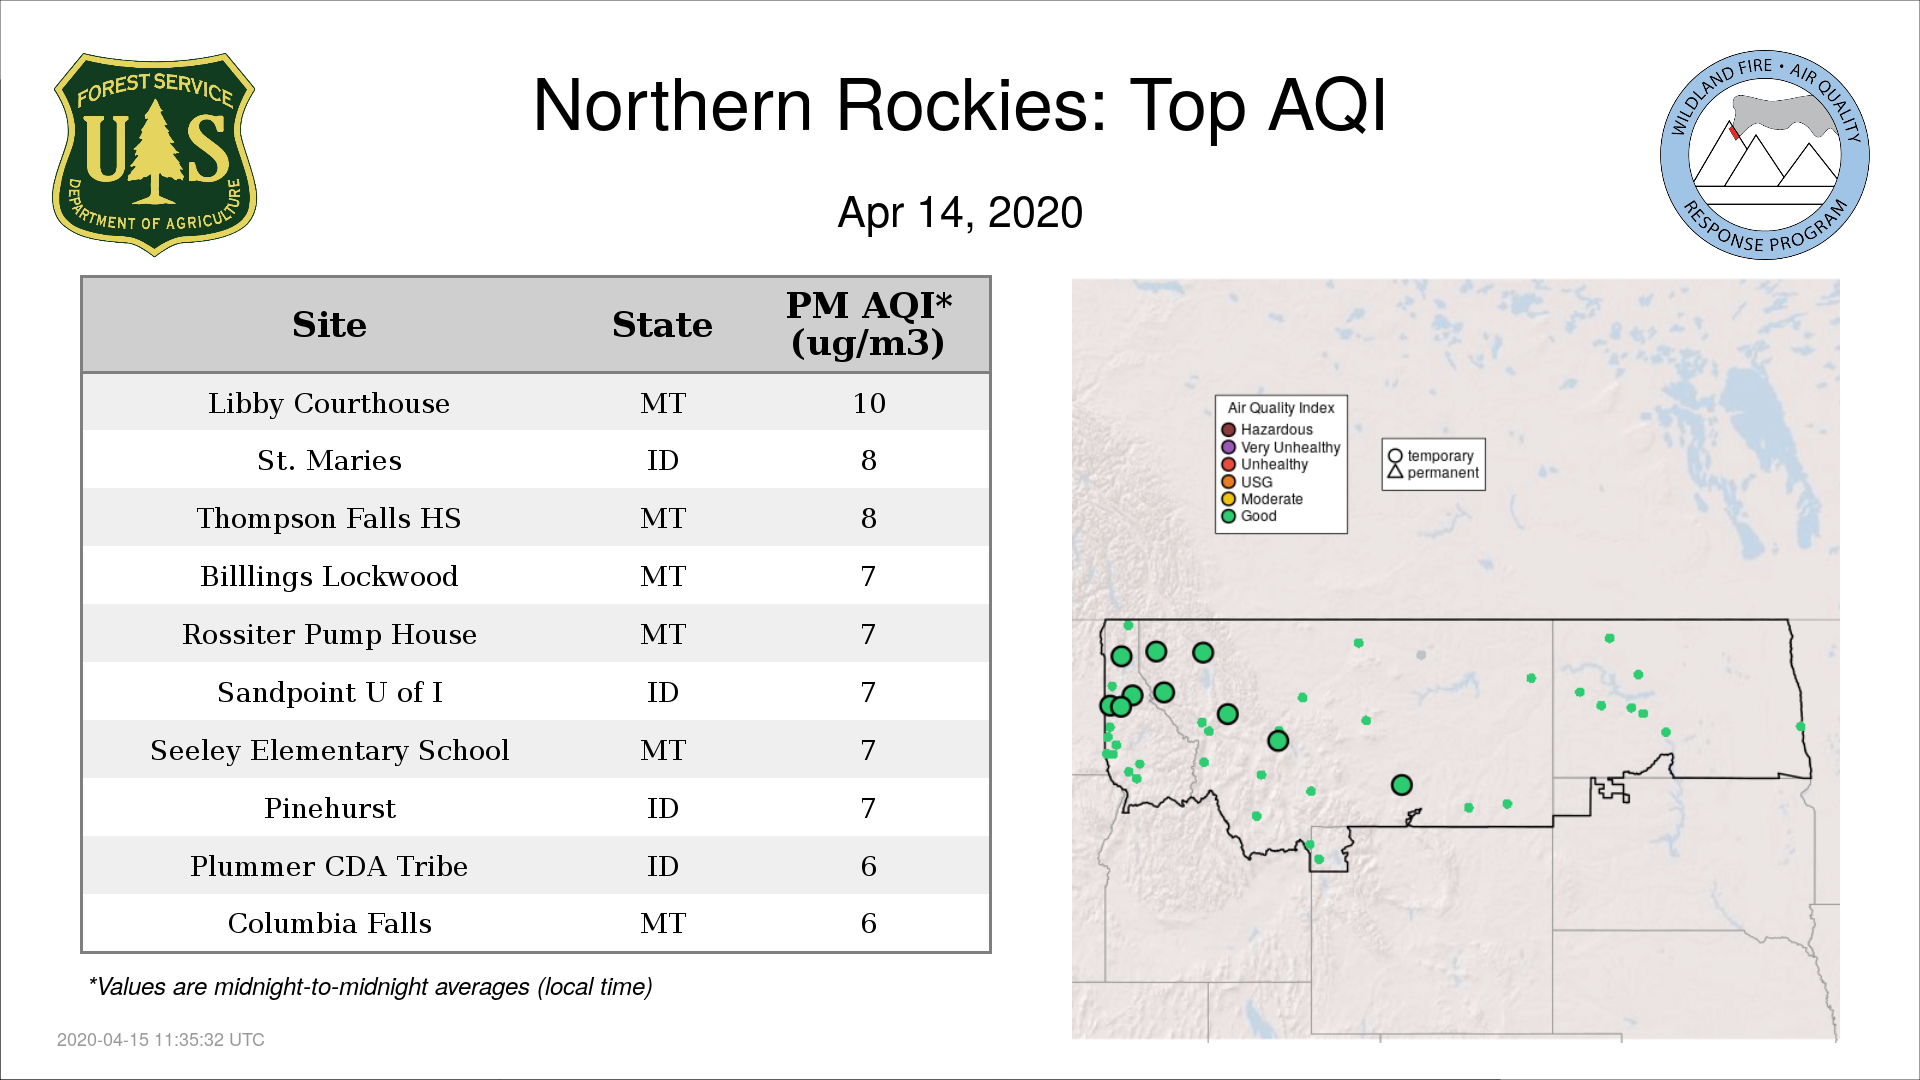Click the AQI value 8 for St. Maries
Screen dimensions: 1920x1080
tap(868, 460)
